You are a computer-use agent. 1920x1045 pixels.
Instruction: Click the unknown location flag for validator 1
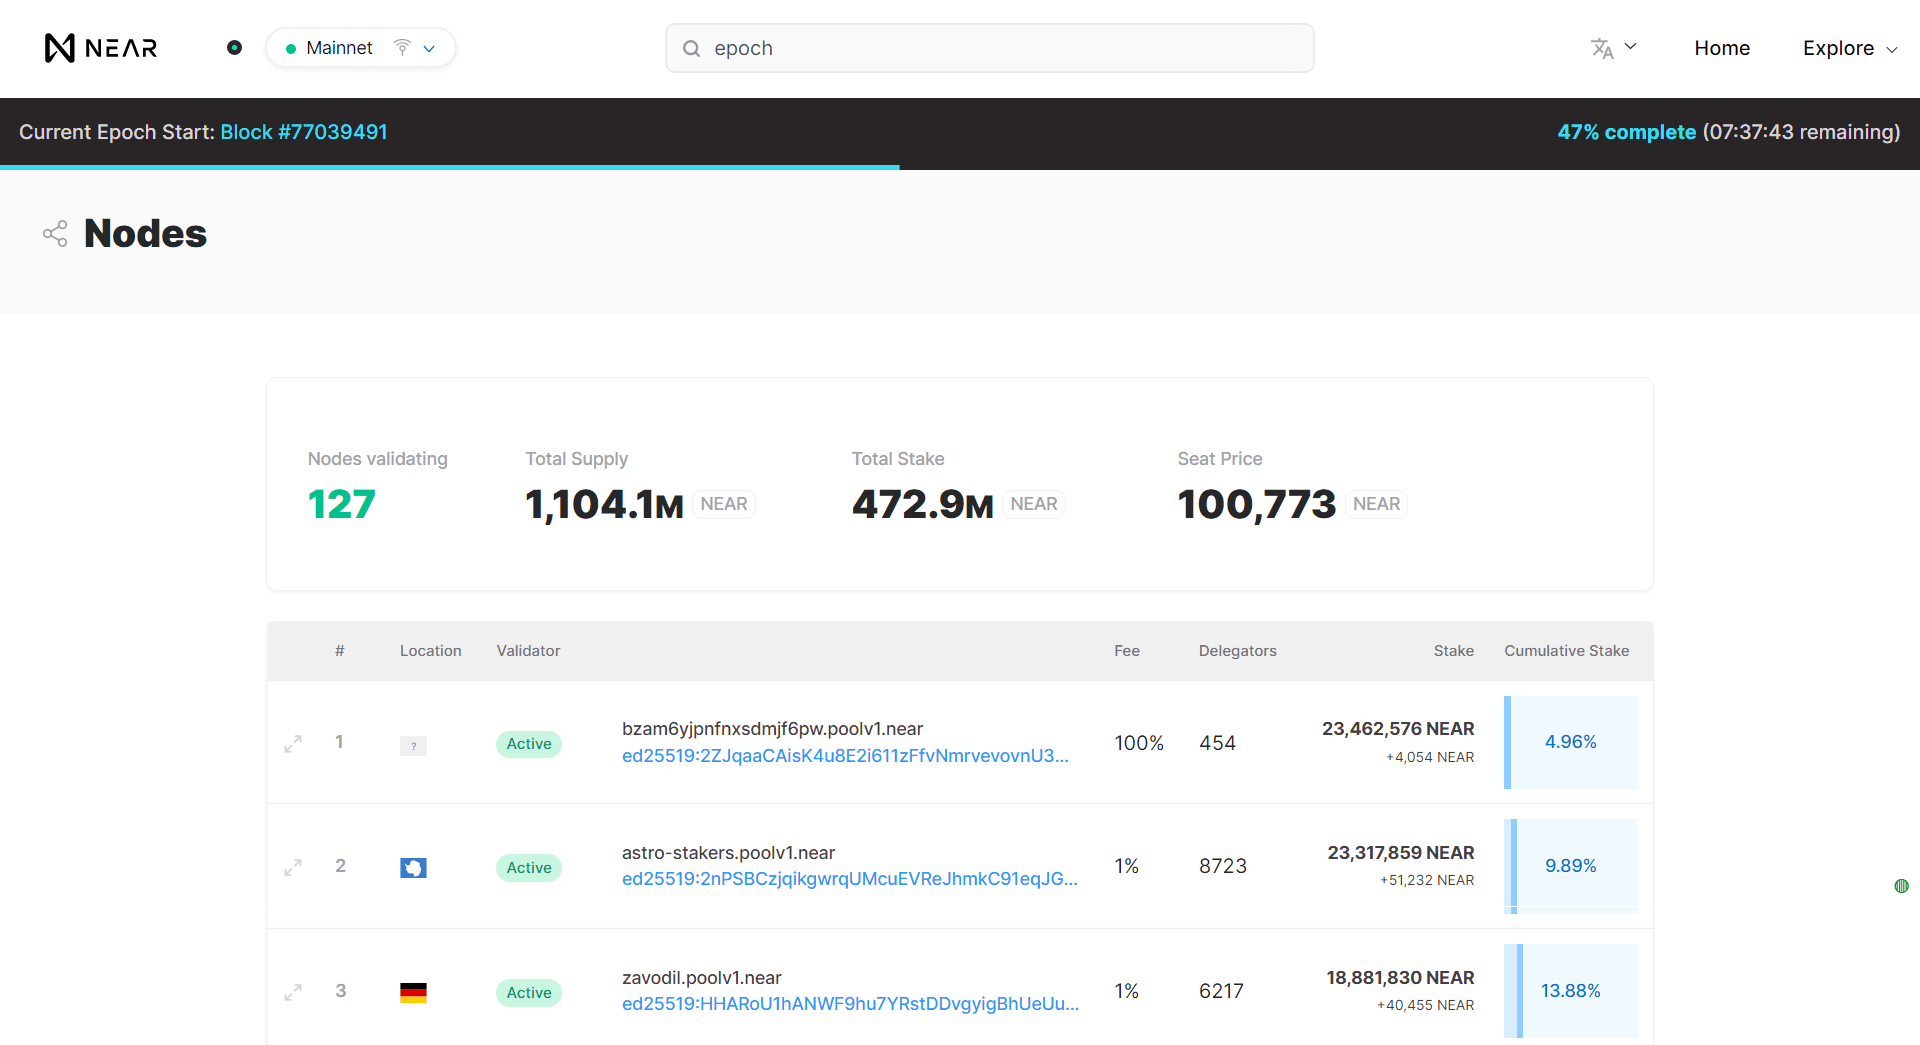coord(413,746)
